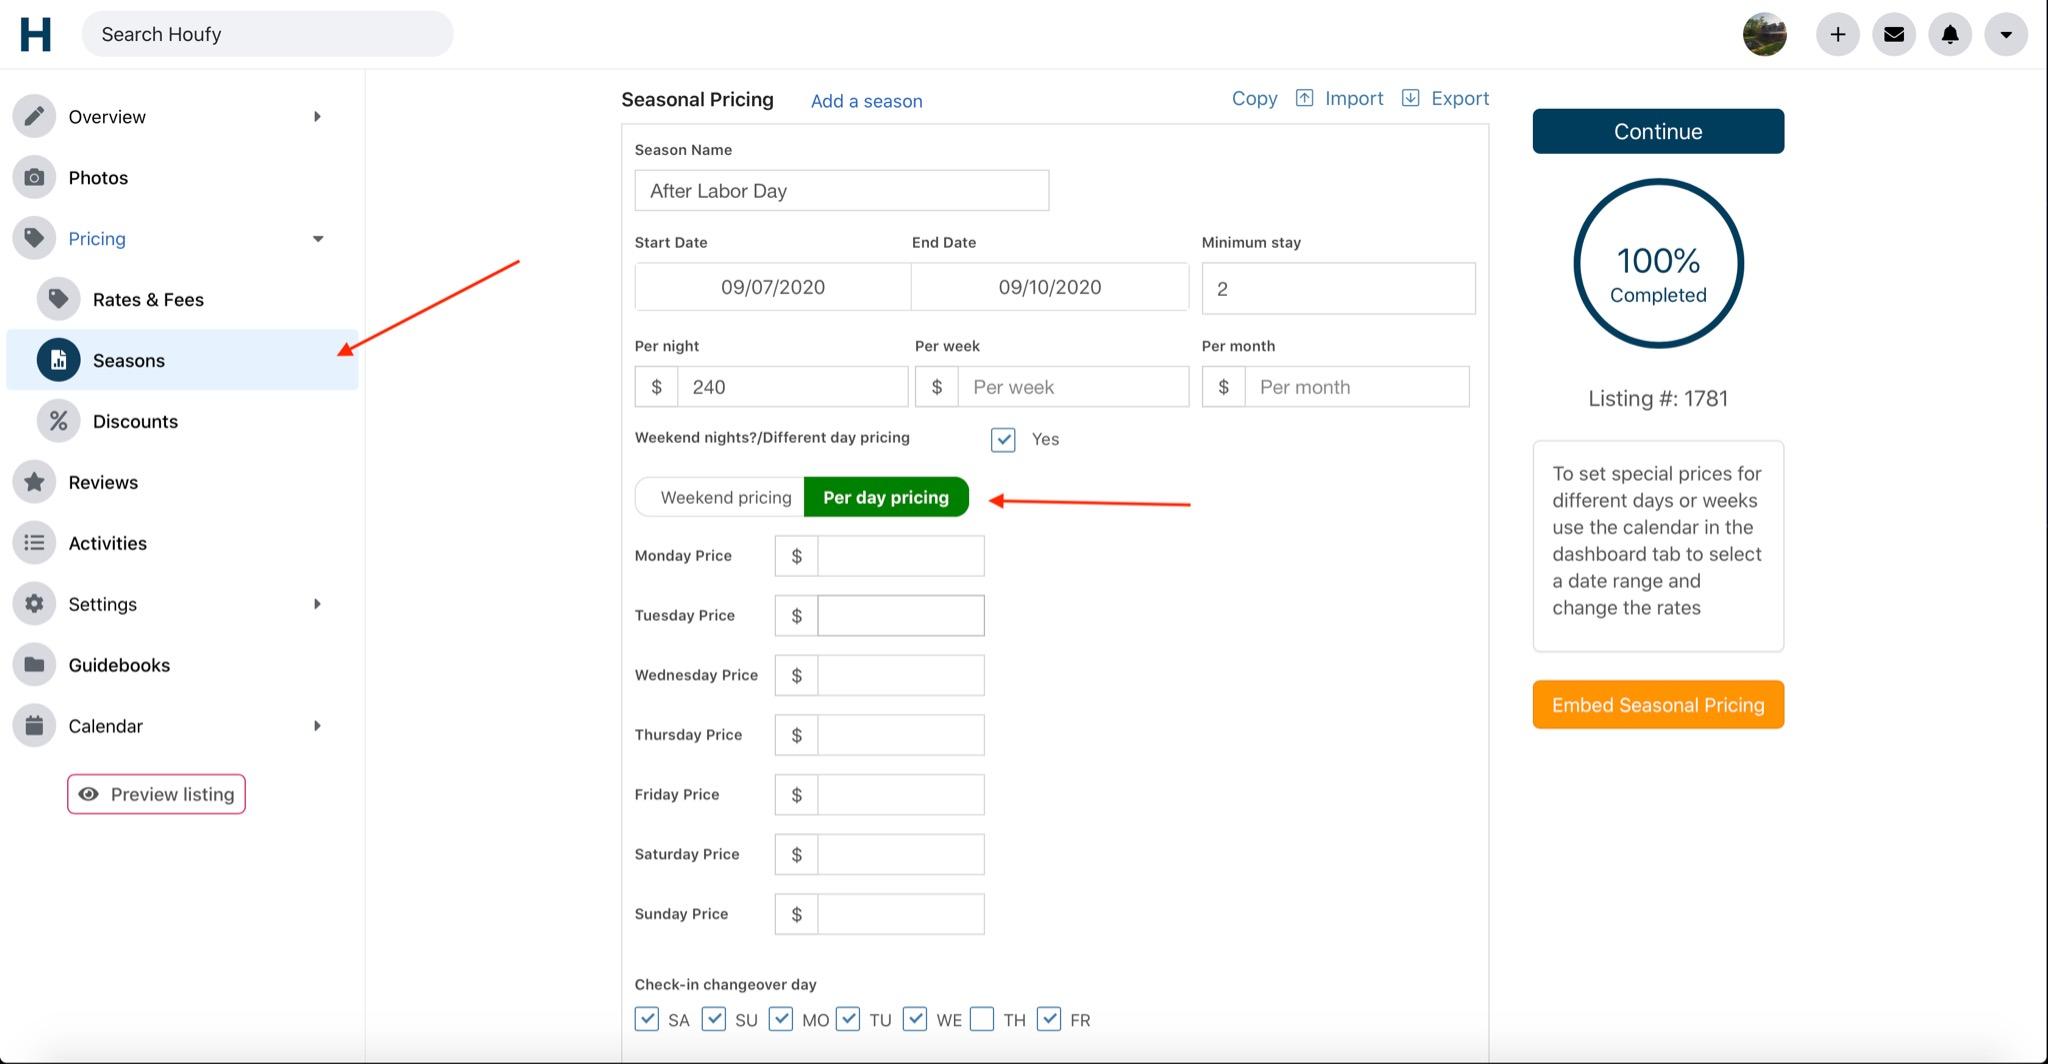This screenshot has height=1064, width=2048.
Task: Click the Houfy H logo
Action: [36, 33]
